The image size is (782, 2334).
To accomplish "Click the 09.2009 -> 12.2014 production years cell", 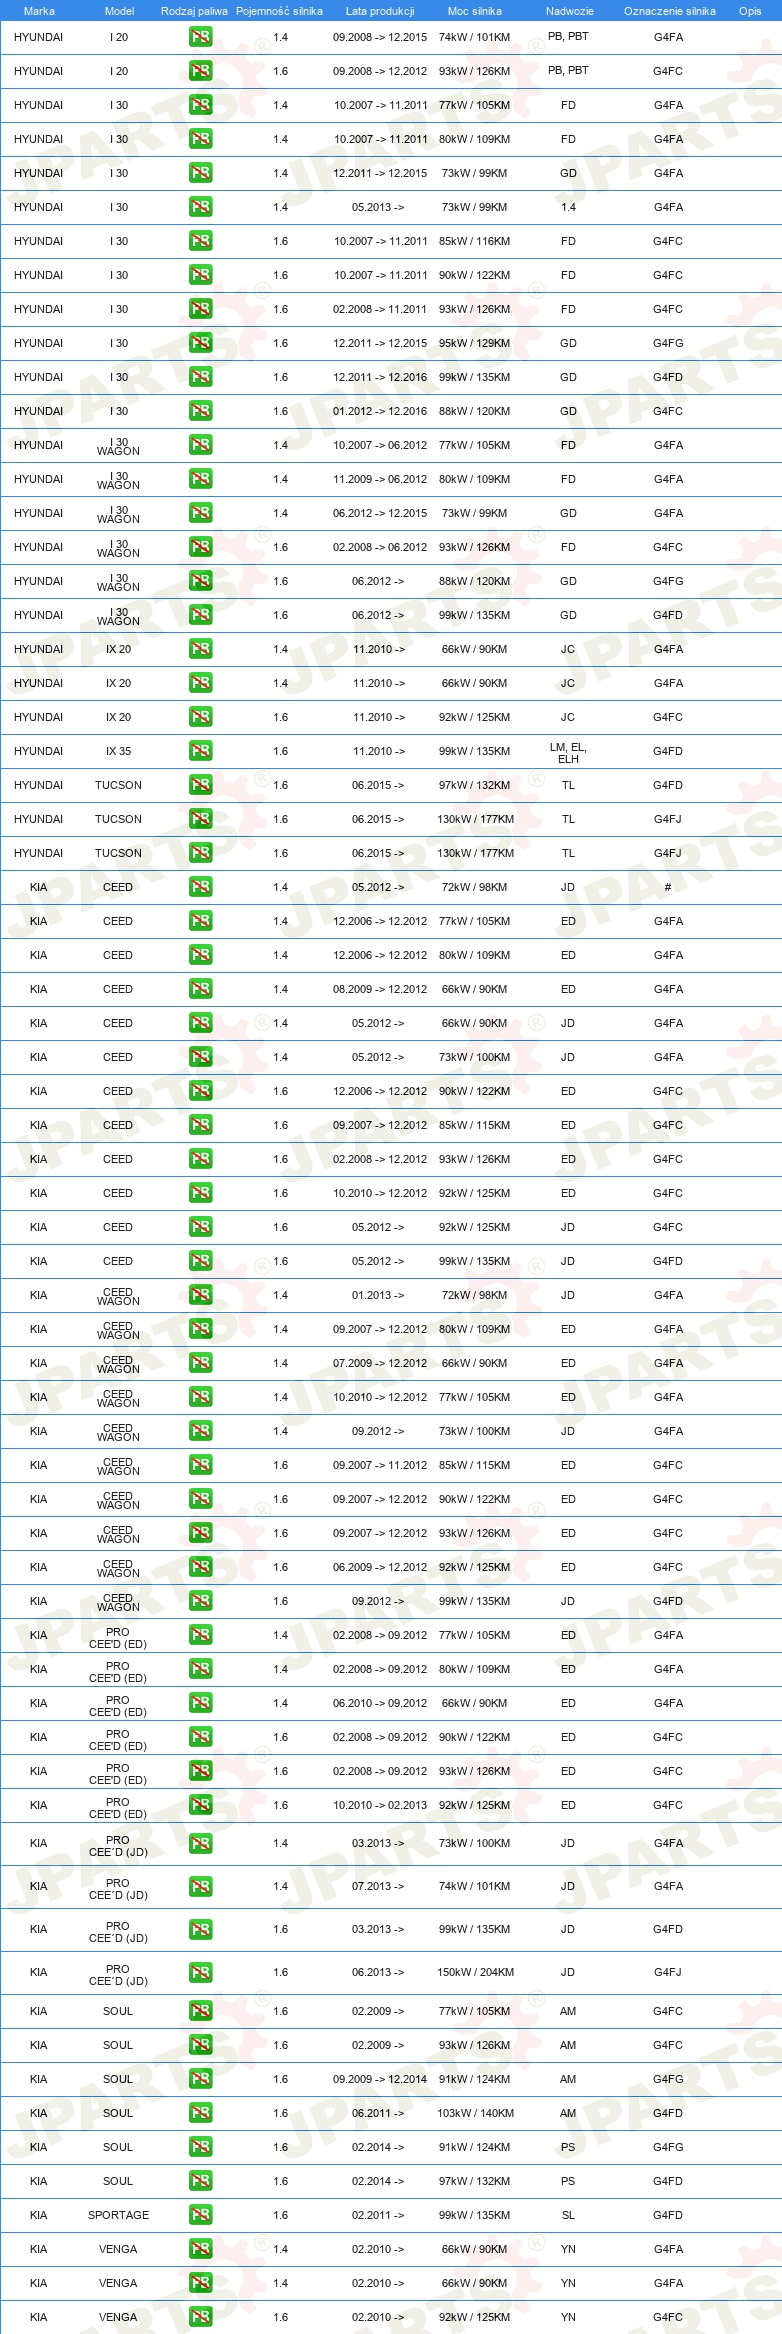I will 380,2079.
